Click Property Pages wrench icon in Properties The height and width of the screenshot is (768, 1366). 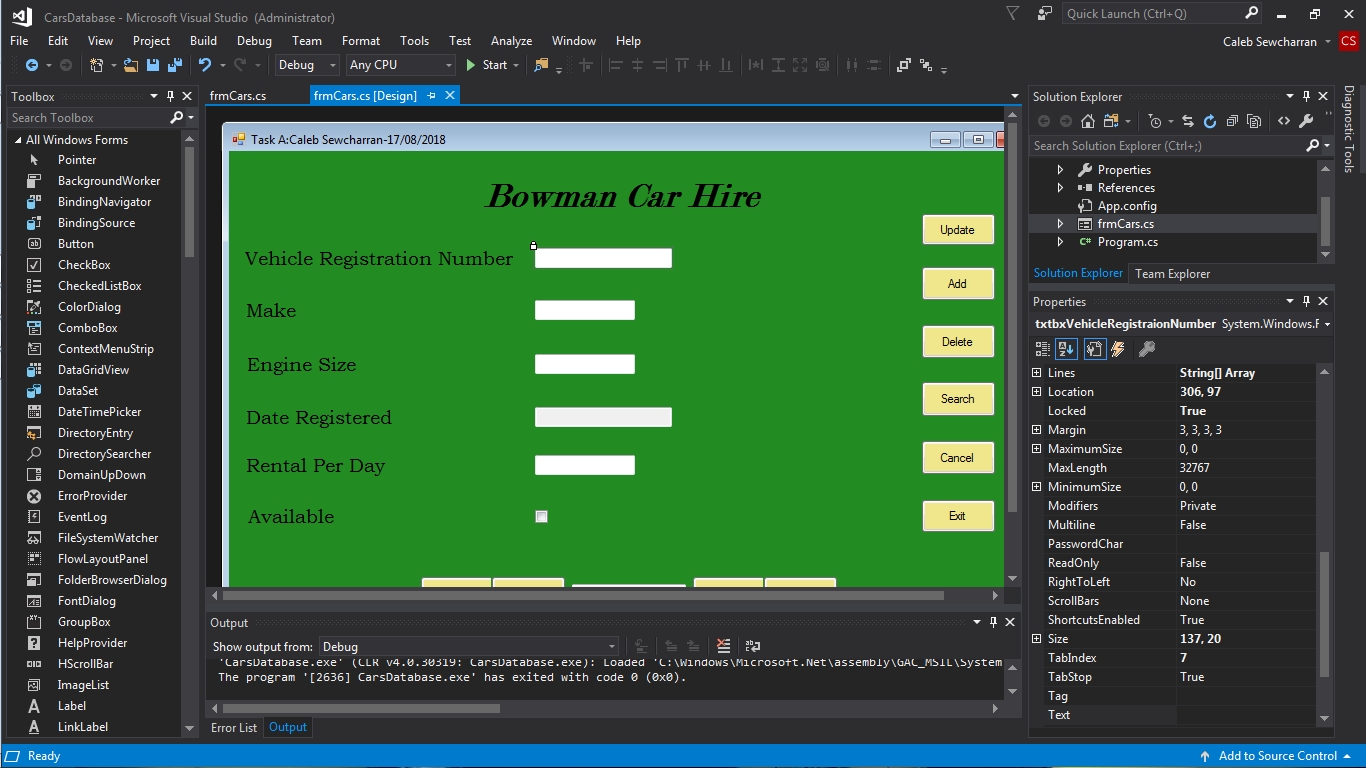[x=1147, y=349]
